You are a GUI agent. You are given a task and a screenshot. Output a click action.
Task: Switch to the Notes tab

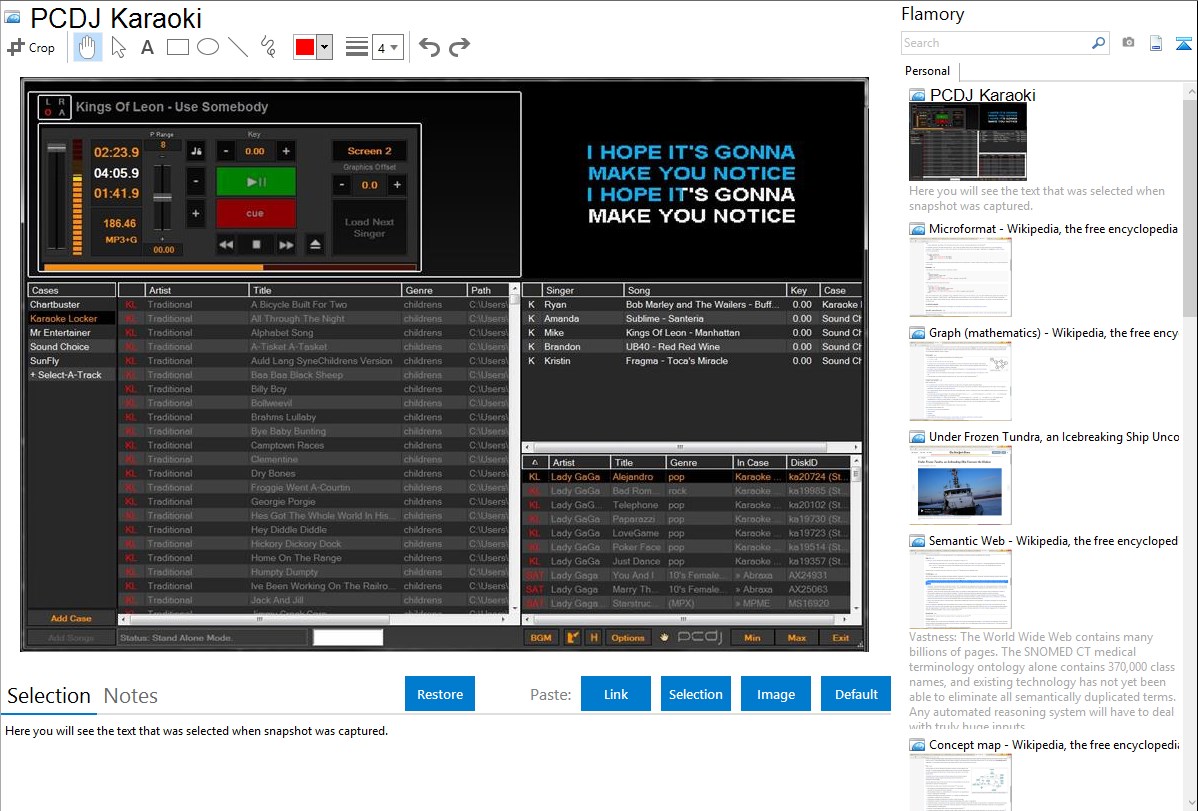pyautogui.click(x=131, y=696)
